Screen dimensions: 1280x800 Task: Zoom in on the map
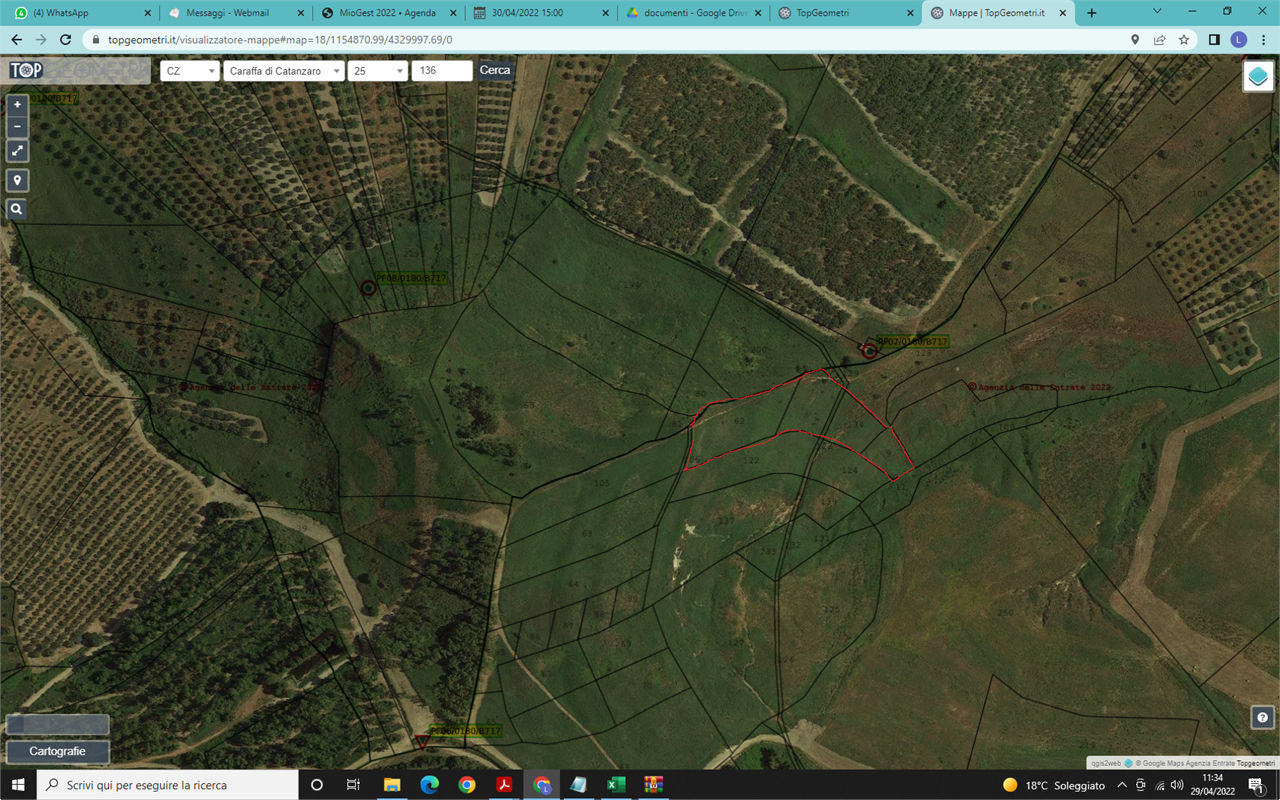pos(17,104)
